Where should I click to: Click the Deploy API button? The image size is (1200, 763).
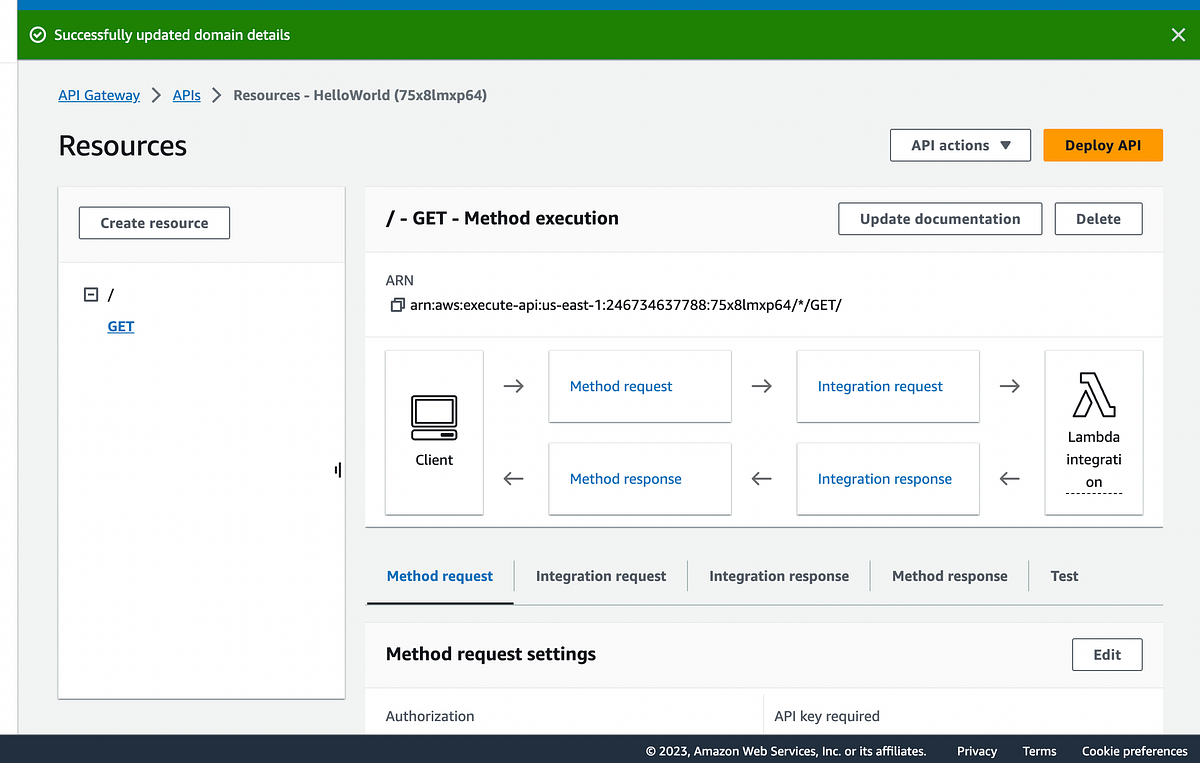1102,144
